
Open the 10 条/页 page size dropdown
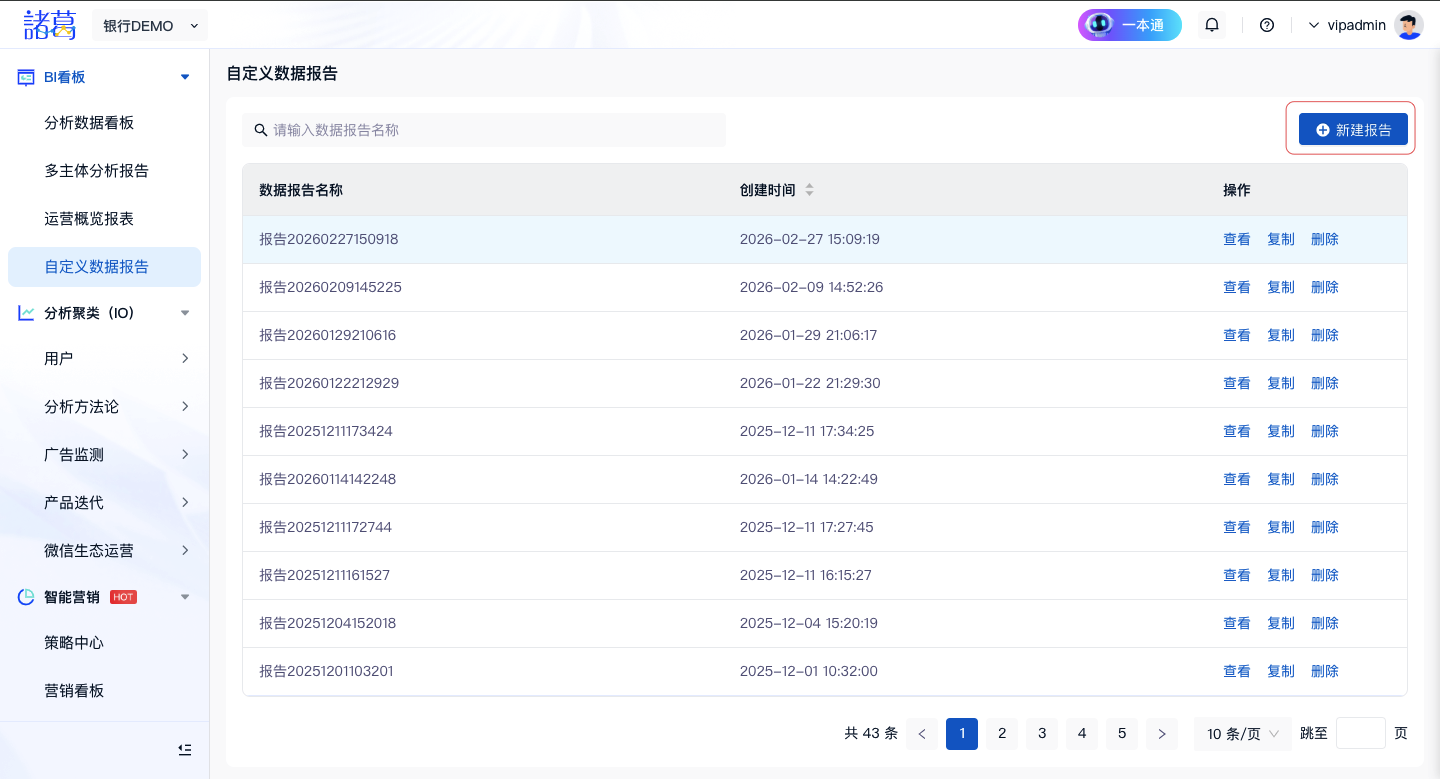(x=1242, y=734)
